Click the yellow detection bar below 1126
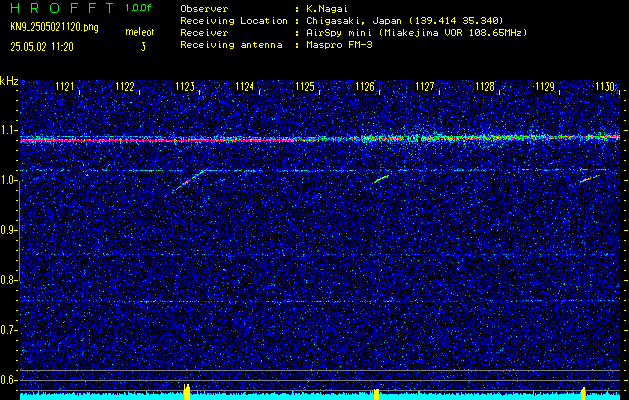 click(376, 394)
